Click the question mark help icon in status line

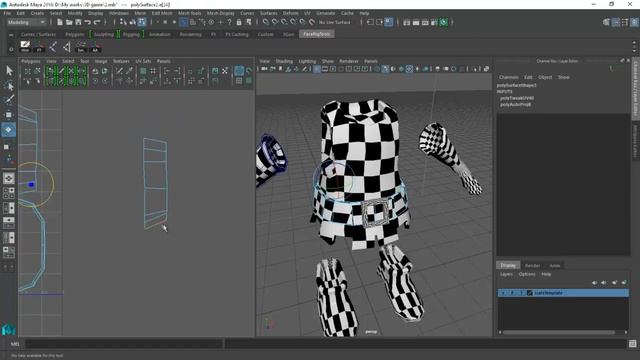pos(229,22)
